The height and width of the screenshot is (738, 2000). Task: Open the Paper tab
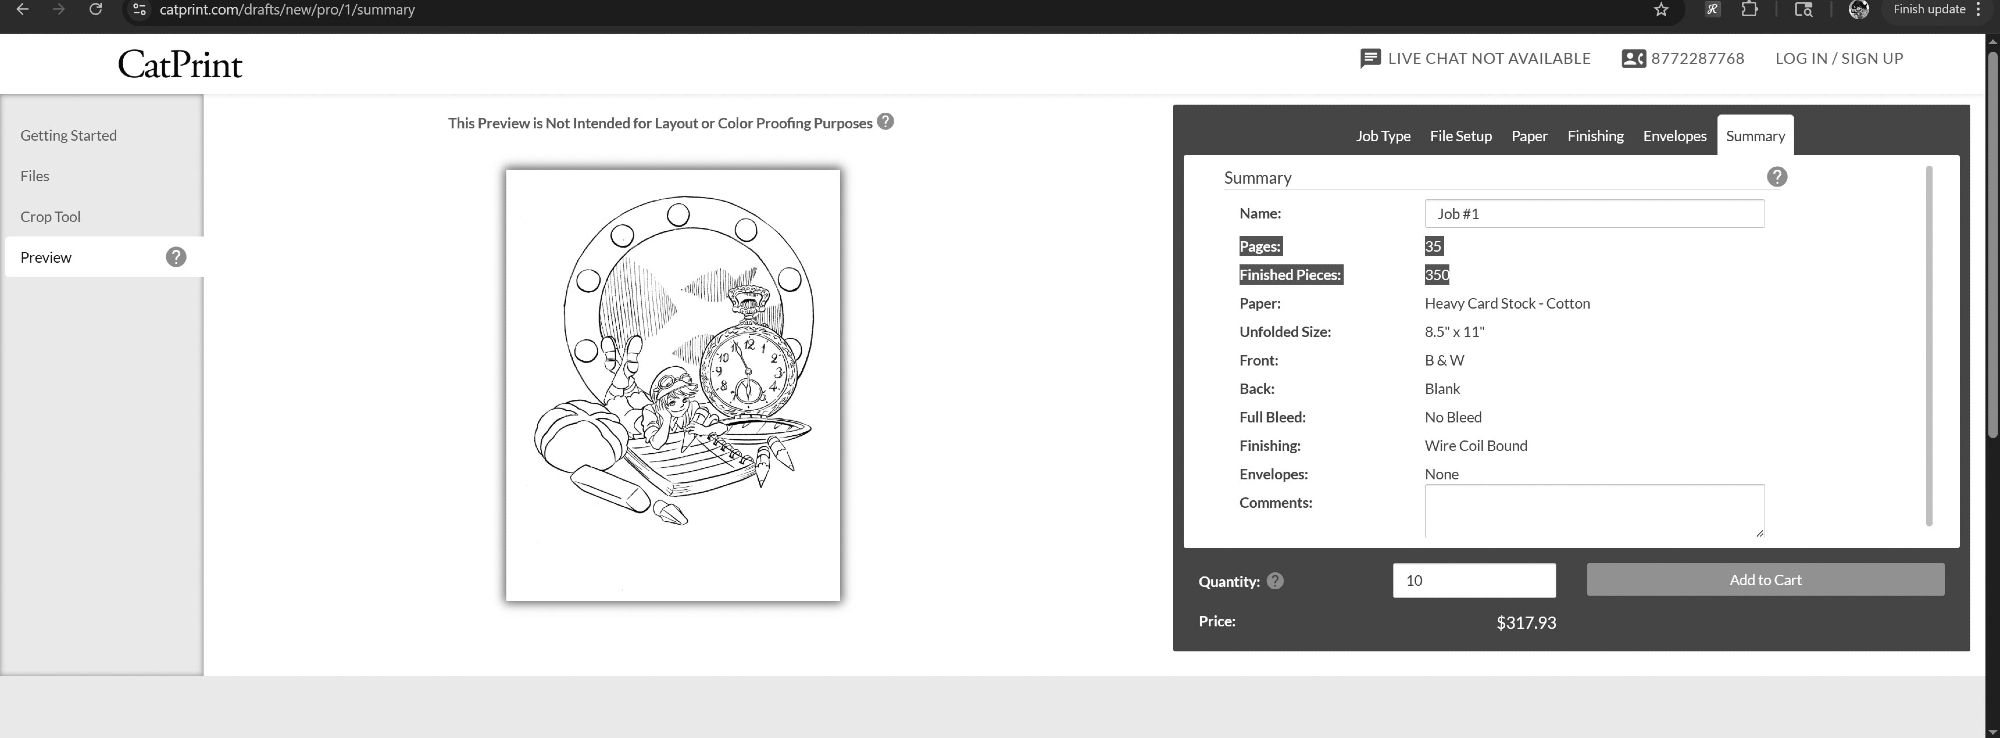[1529, 136]
